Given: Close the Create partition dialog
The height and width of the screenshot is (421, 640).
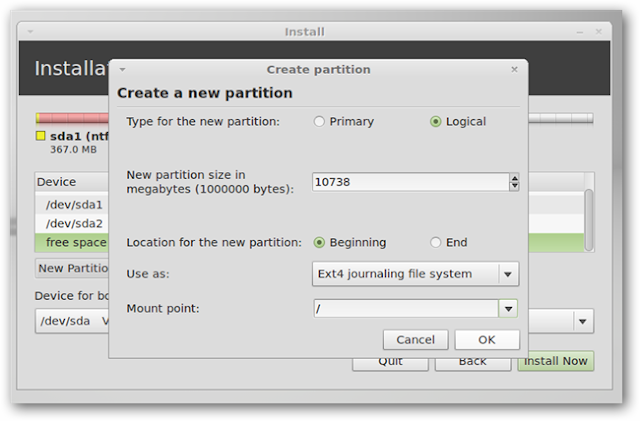Looking at the screenshot, I should pyautogui.click(x=514, y=70).
